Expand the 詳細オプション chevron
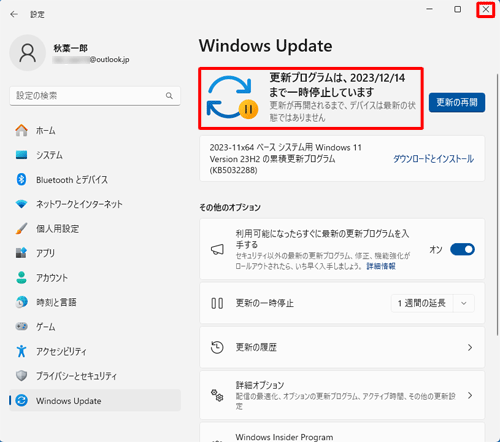Image resolution: width=500 pixels, height=442 pixels. (x=470, y=395)
